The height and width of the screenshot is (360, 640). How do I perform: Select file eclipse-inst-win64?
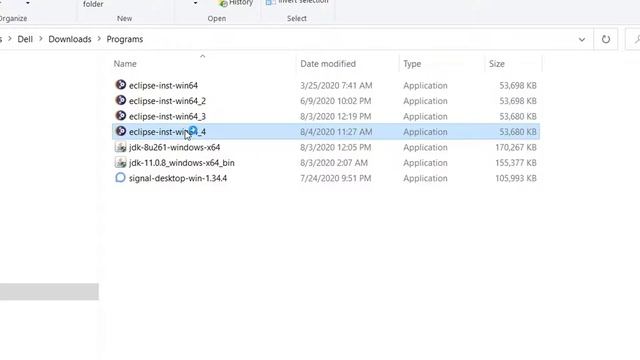tap(163, 85)
